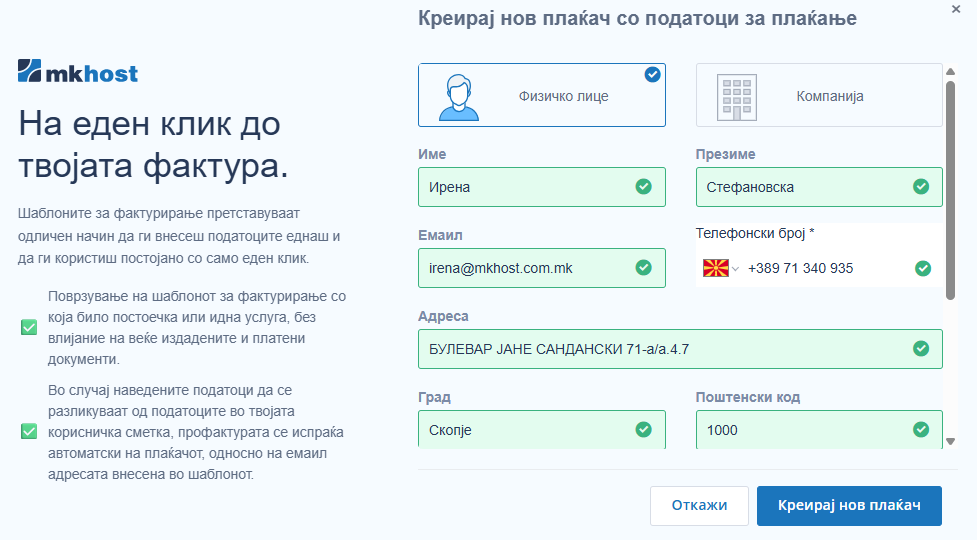
Task: Click the green checkmark in Адреса field
Action: click(x=921, y=349)
